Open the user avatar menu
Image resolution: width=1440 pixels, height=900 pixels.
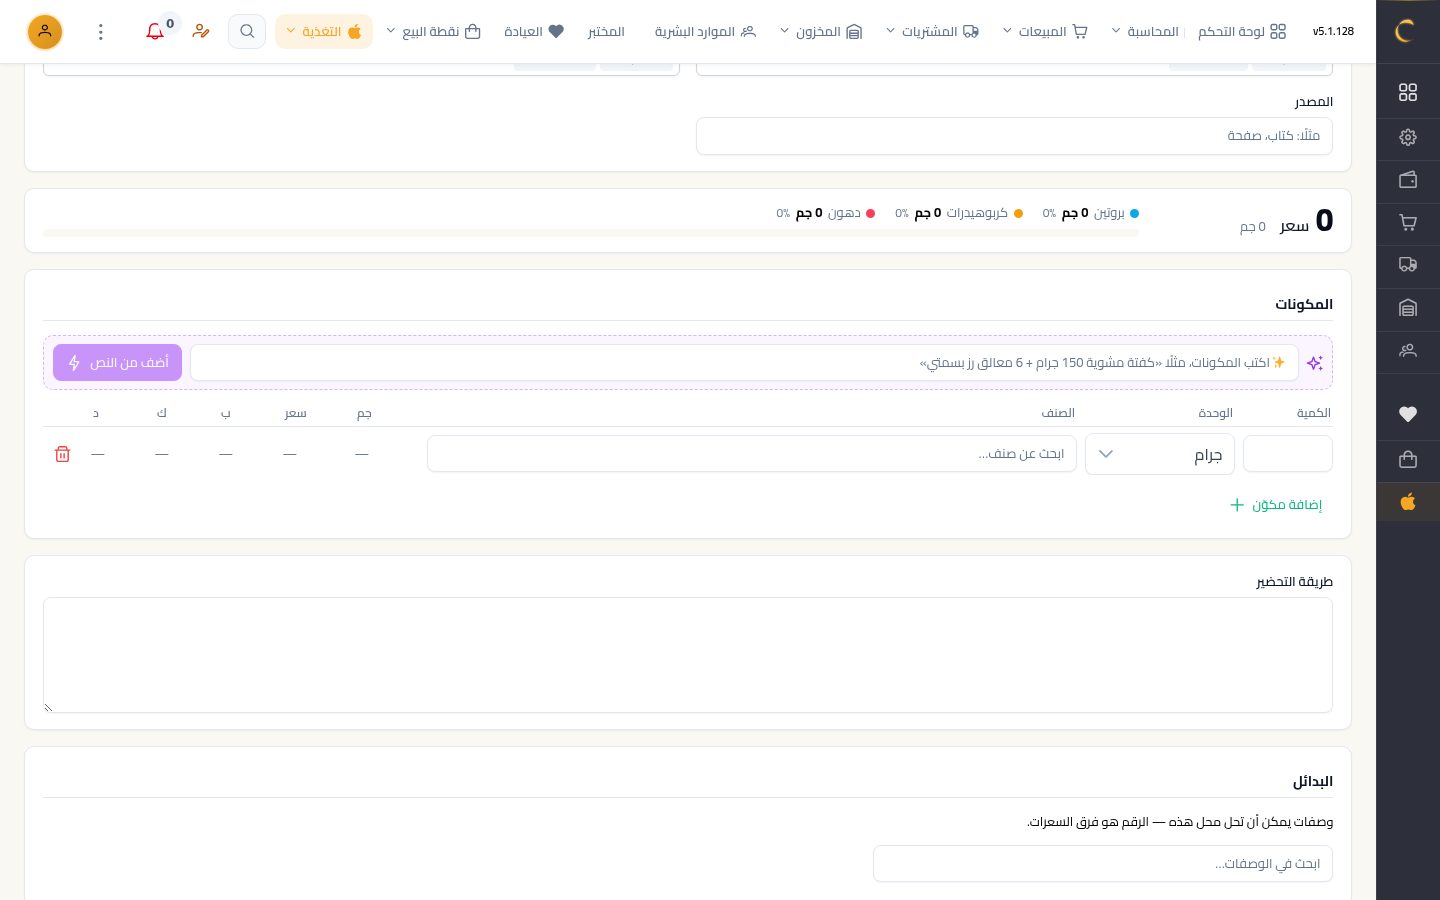click(44, 32)
